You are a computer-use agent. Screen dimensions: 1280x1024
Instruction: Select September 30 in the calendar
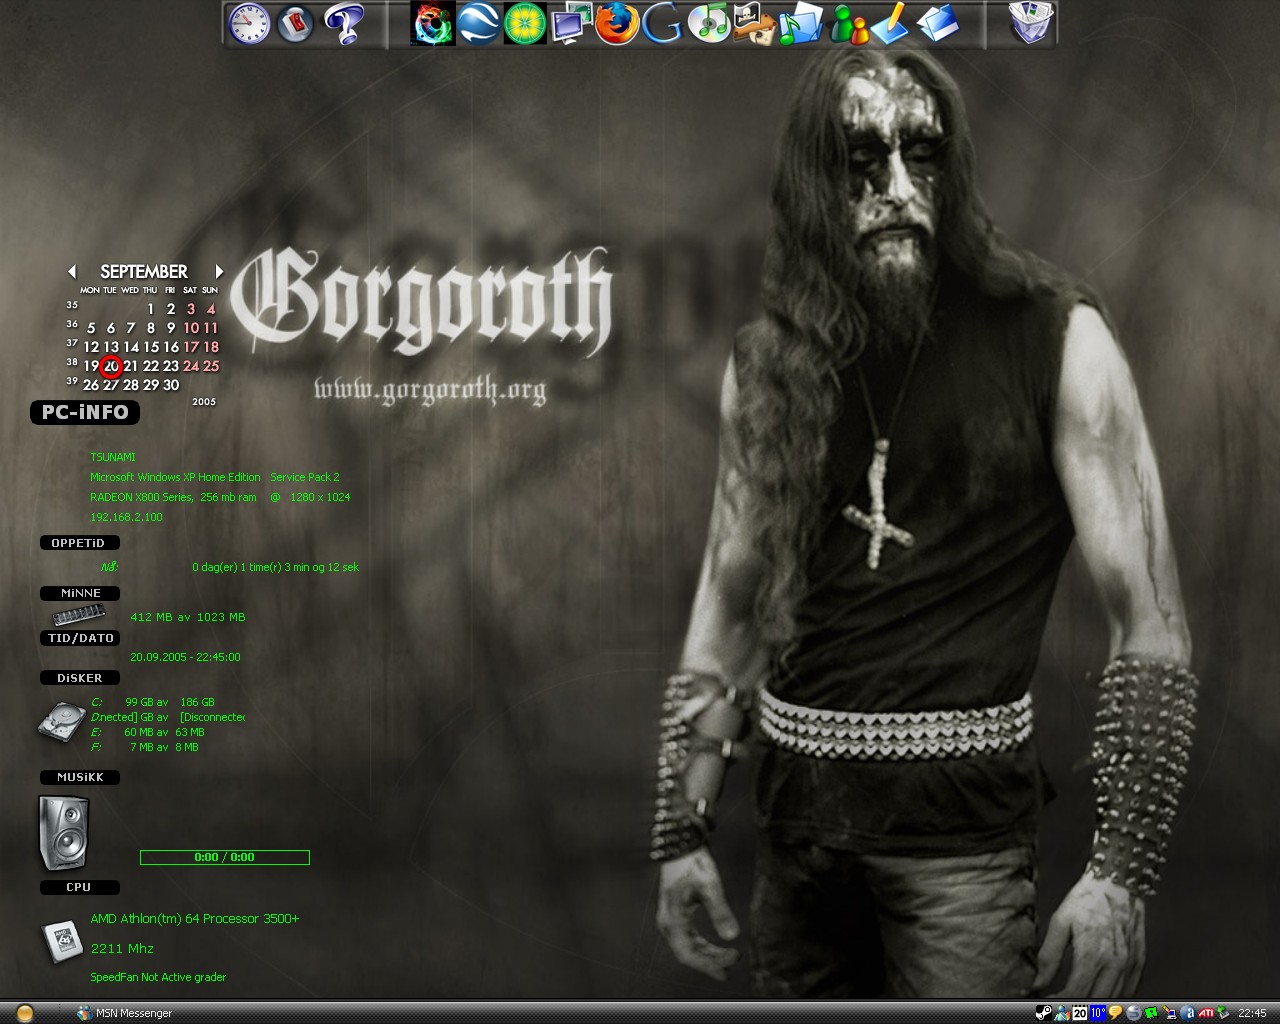click(171, 385)
